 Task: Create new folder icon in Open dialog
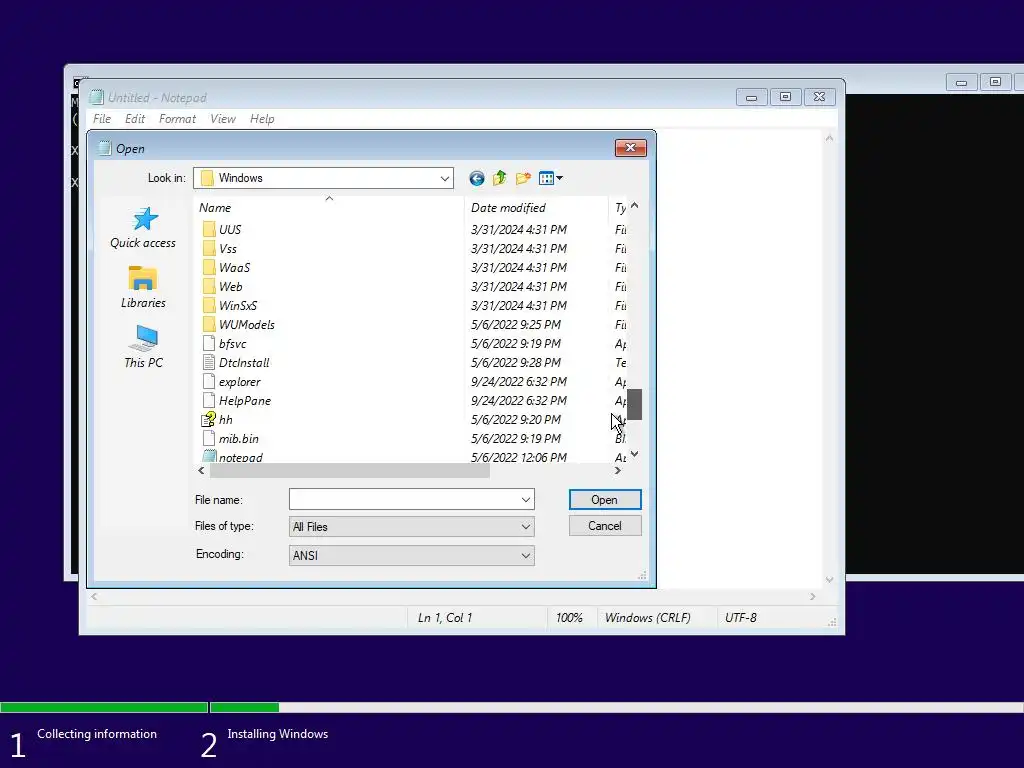coord(523,178)
